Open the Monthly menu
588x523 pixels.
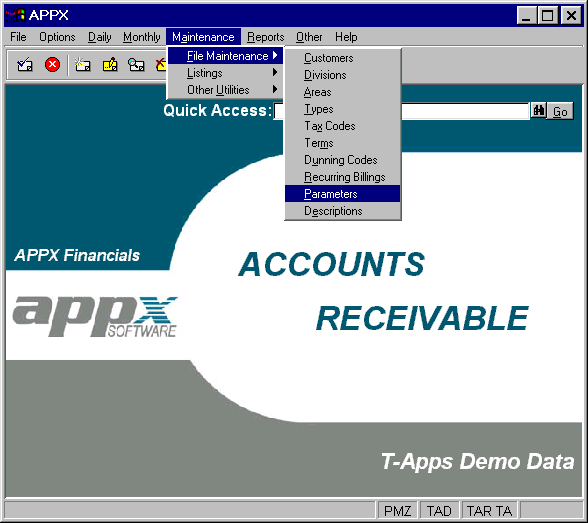click(141, 37)
